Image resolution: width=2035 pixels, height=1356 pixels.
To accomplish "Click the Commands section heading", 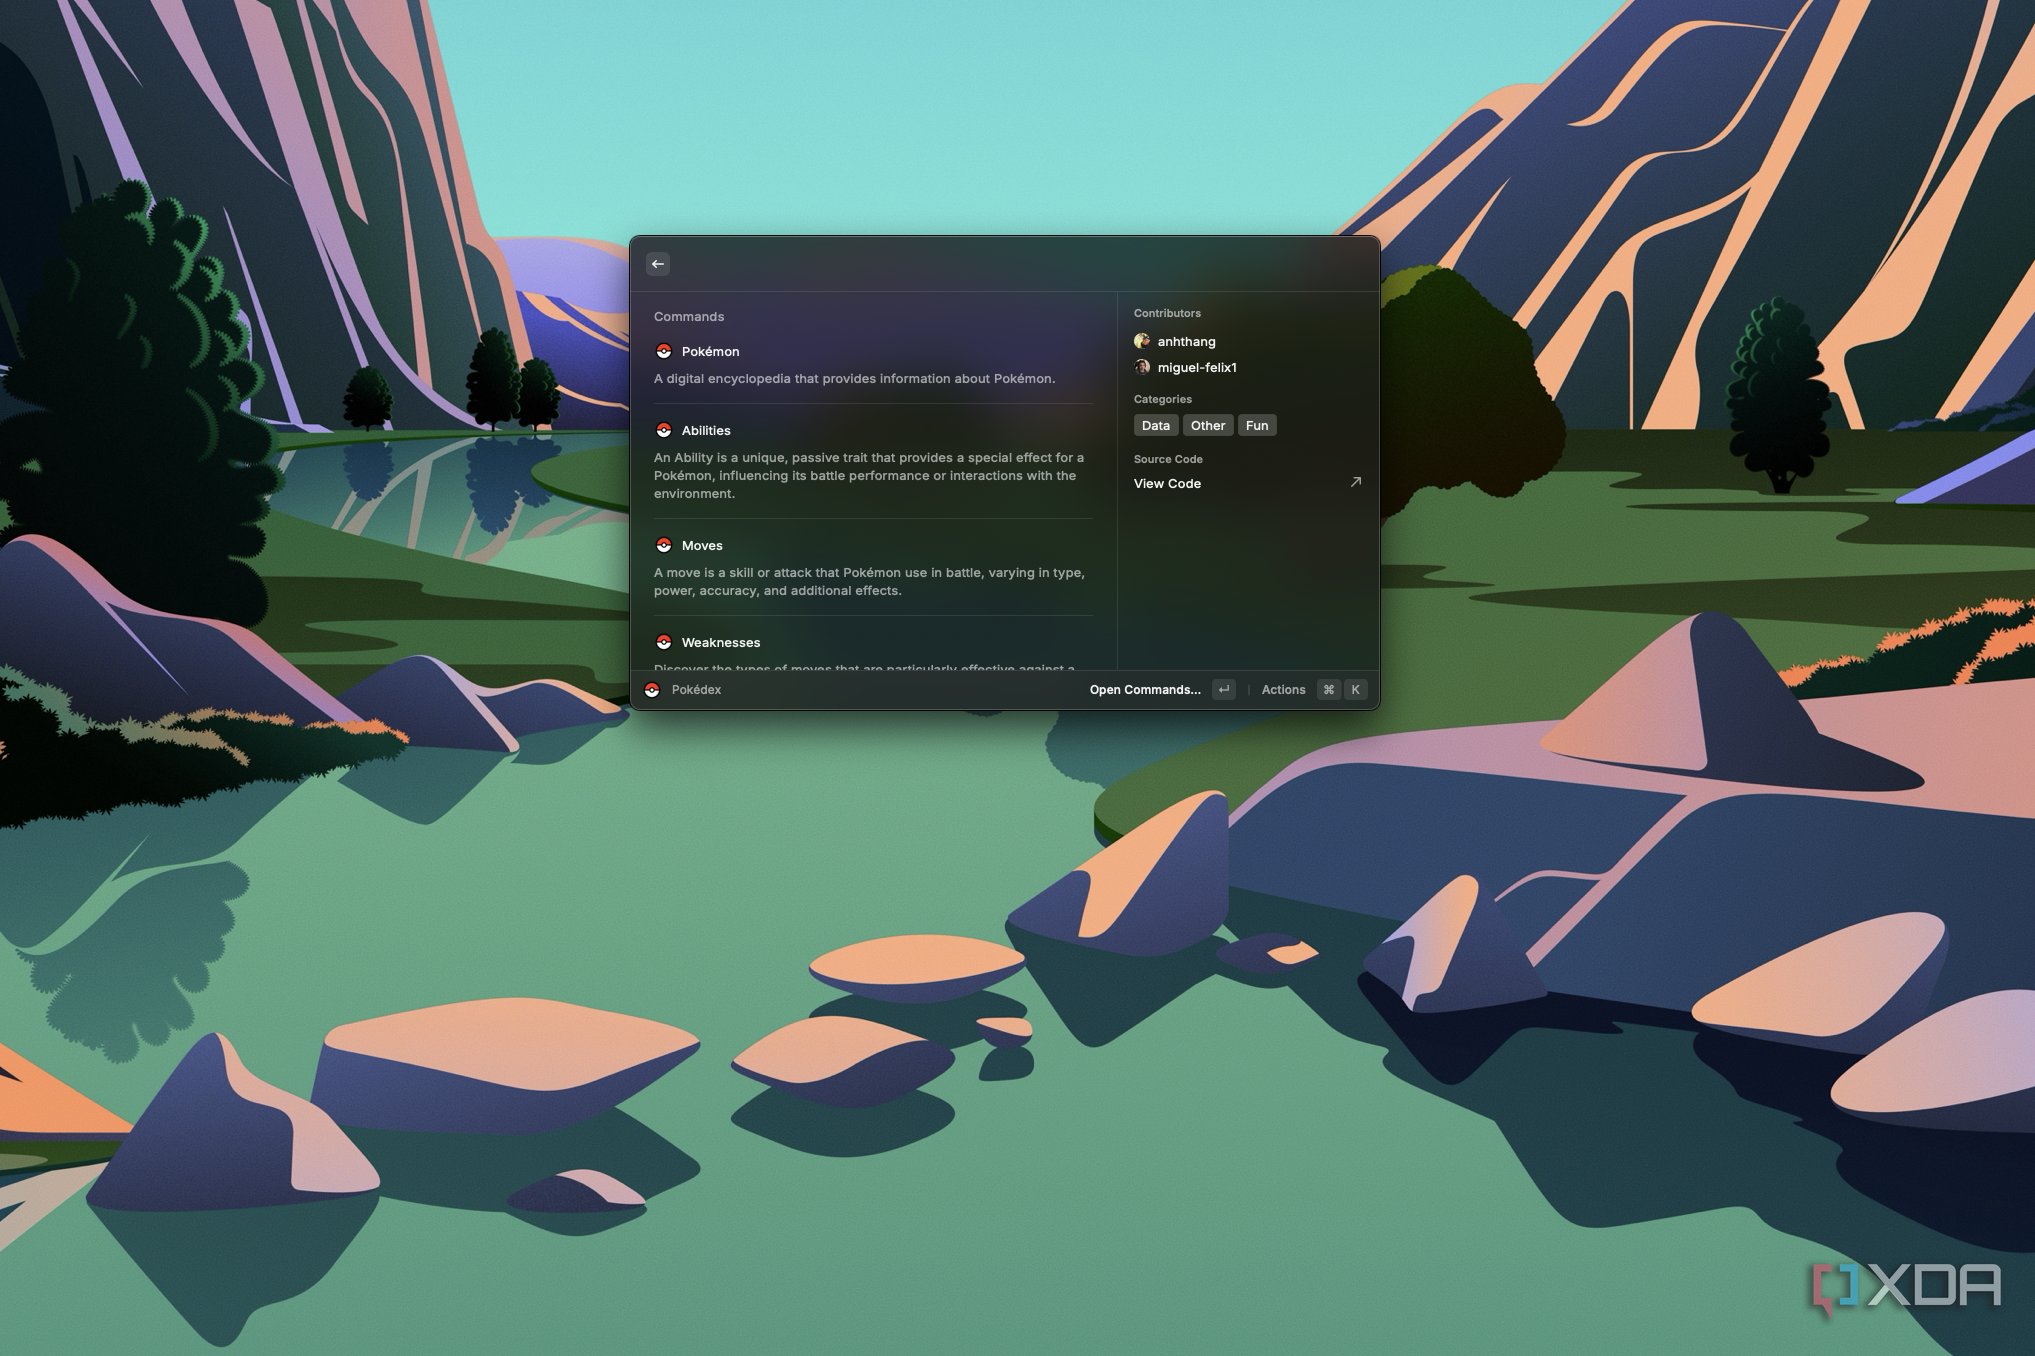I will pyautogui.click(x=689, y=316).
